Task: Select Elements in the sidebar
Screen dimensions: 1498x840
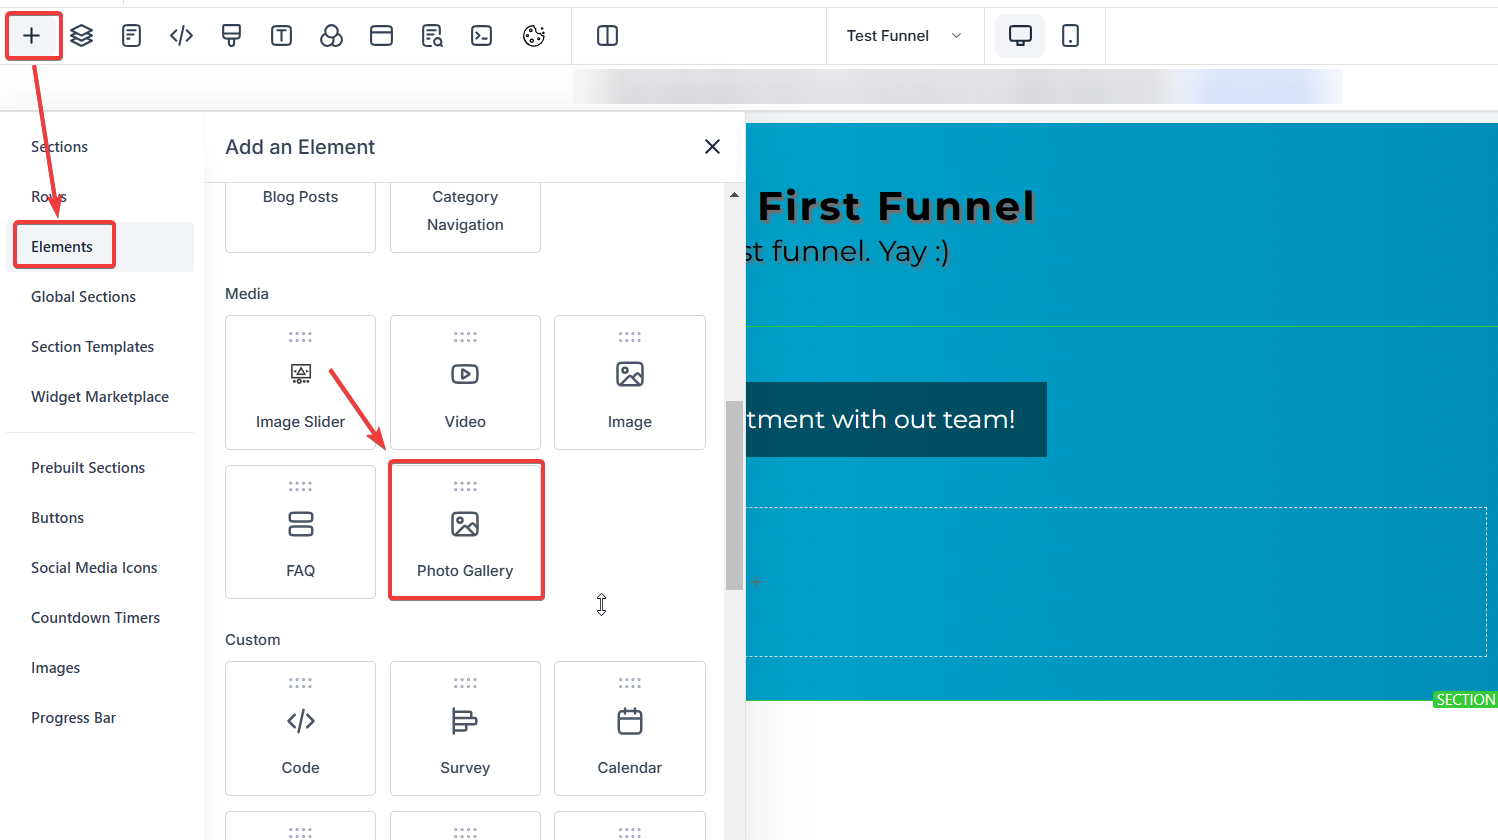Action: point(62,247)
